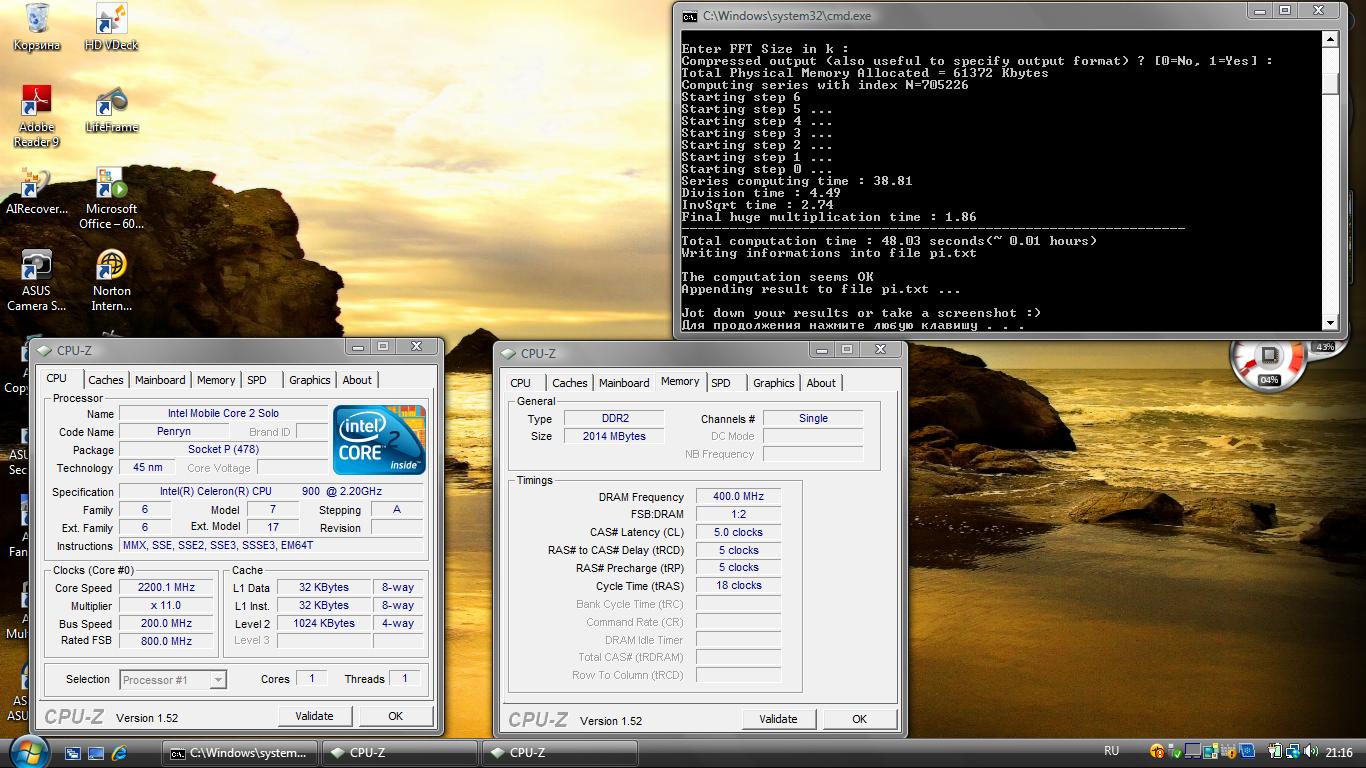Click the cmd window scrollbar up arrow

1330,40
